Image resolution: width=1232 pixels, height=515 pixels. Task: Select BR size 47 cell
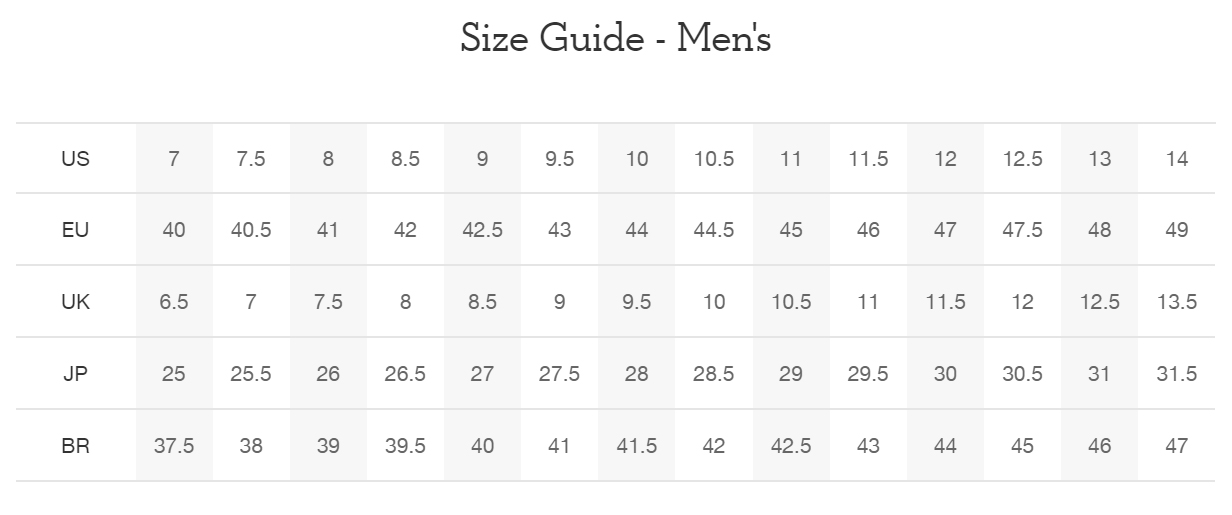click(x=1177, y=446)
